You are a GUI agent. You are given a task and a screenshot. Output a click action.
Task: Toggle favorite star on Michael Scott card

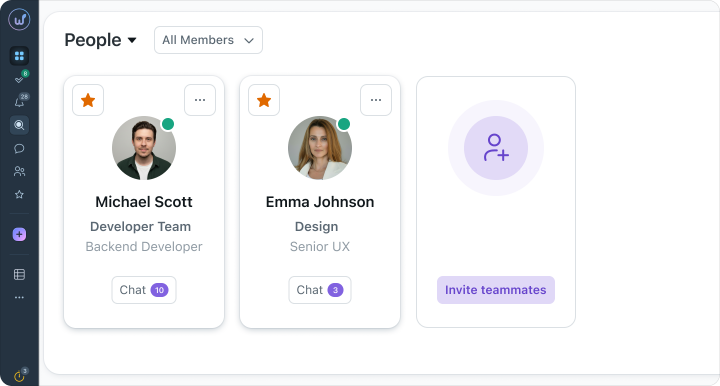point(88,100)
